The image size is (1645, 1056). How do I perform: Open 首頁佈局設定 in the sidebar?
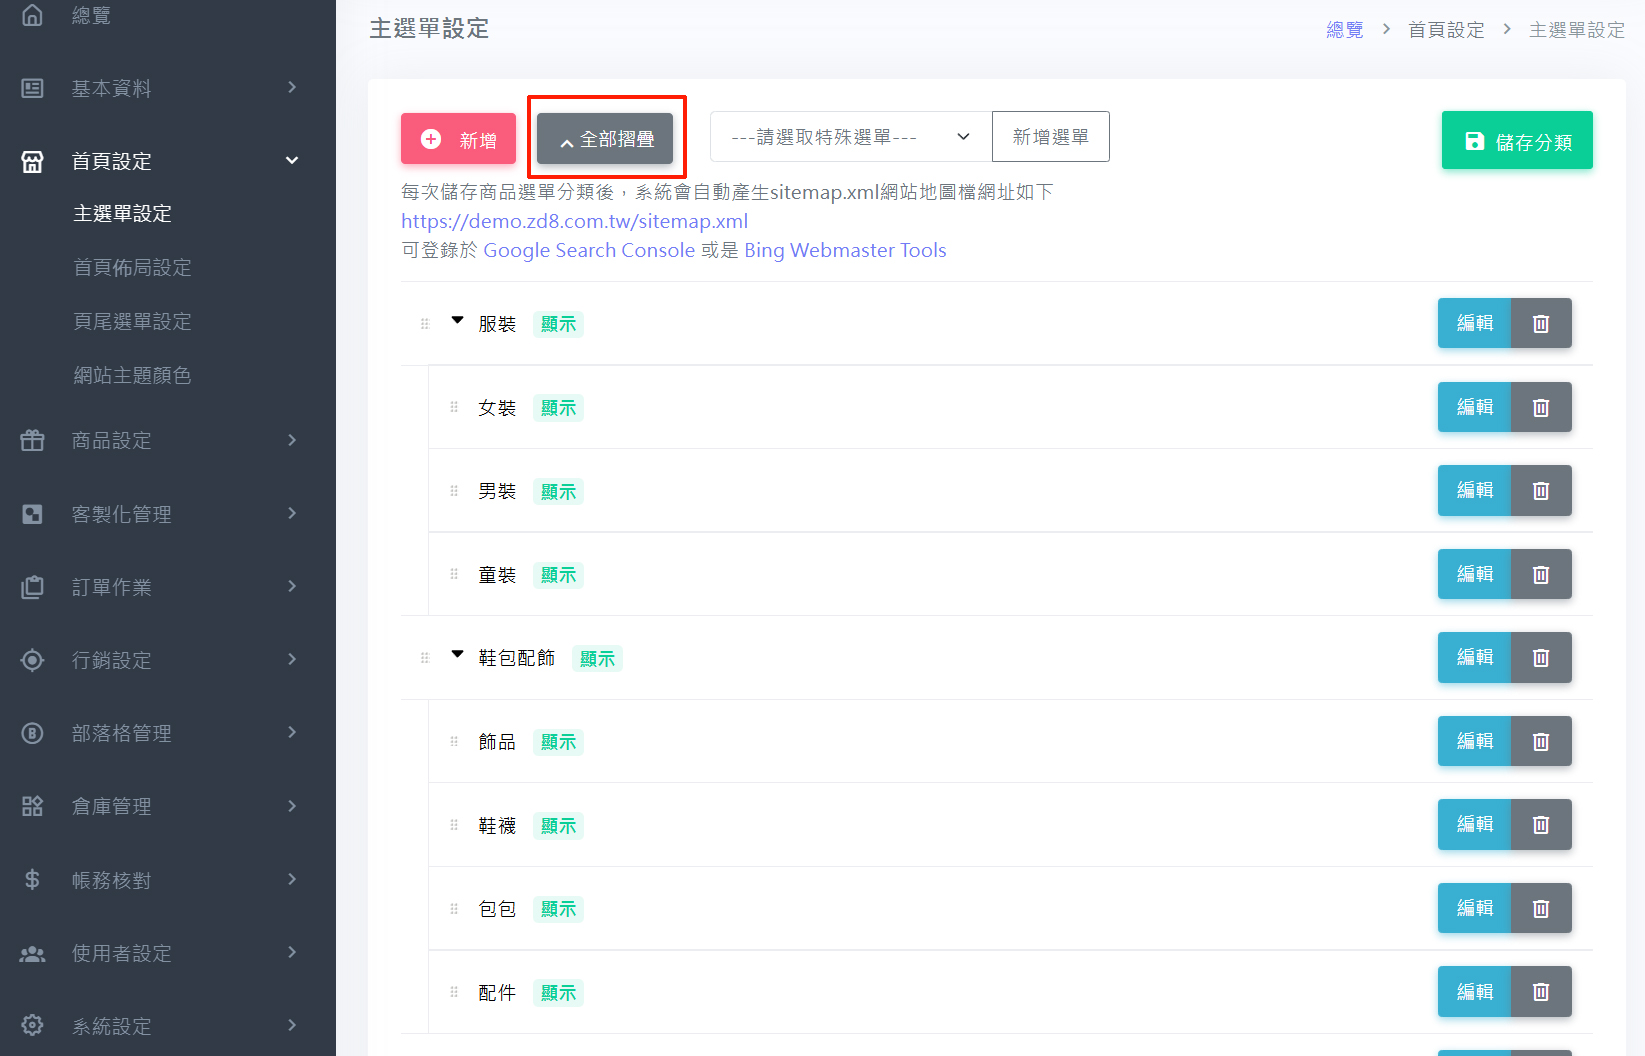132,267
